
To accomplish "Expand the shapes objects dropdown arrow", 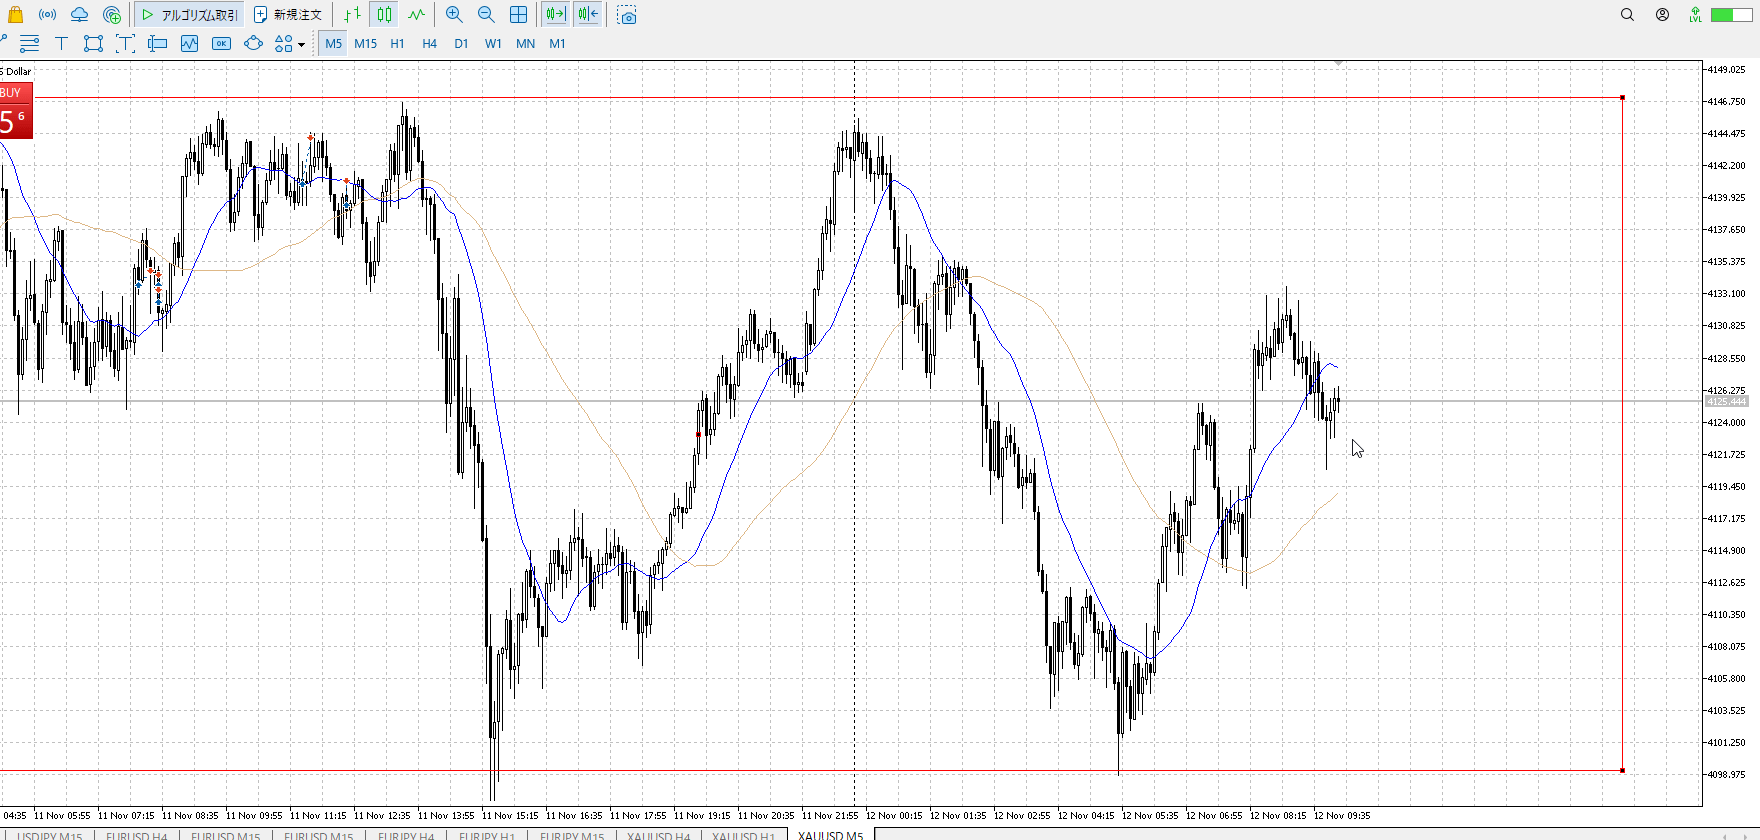I will pyautogui.click(x=301, y=44).
